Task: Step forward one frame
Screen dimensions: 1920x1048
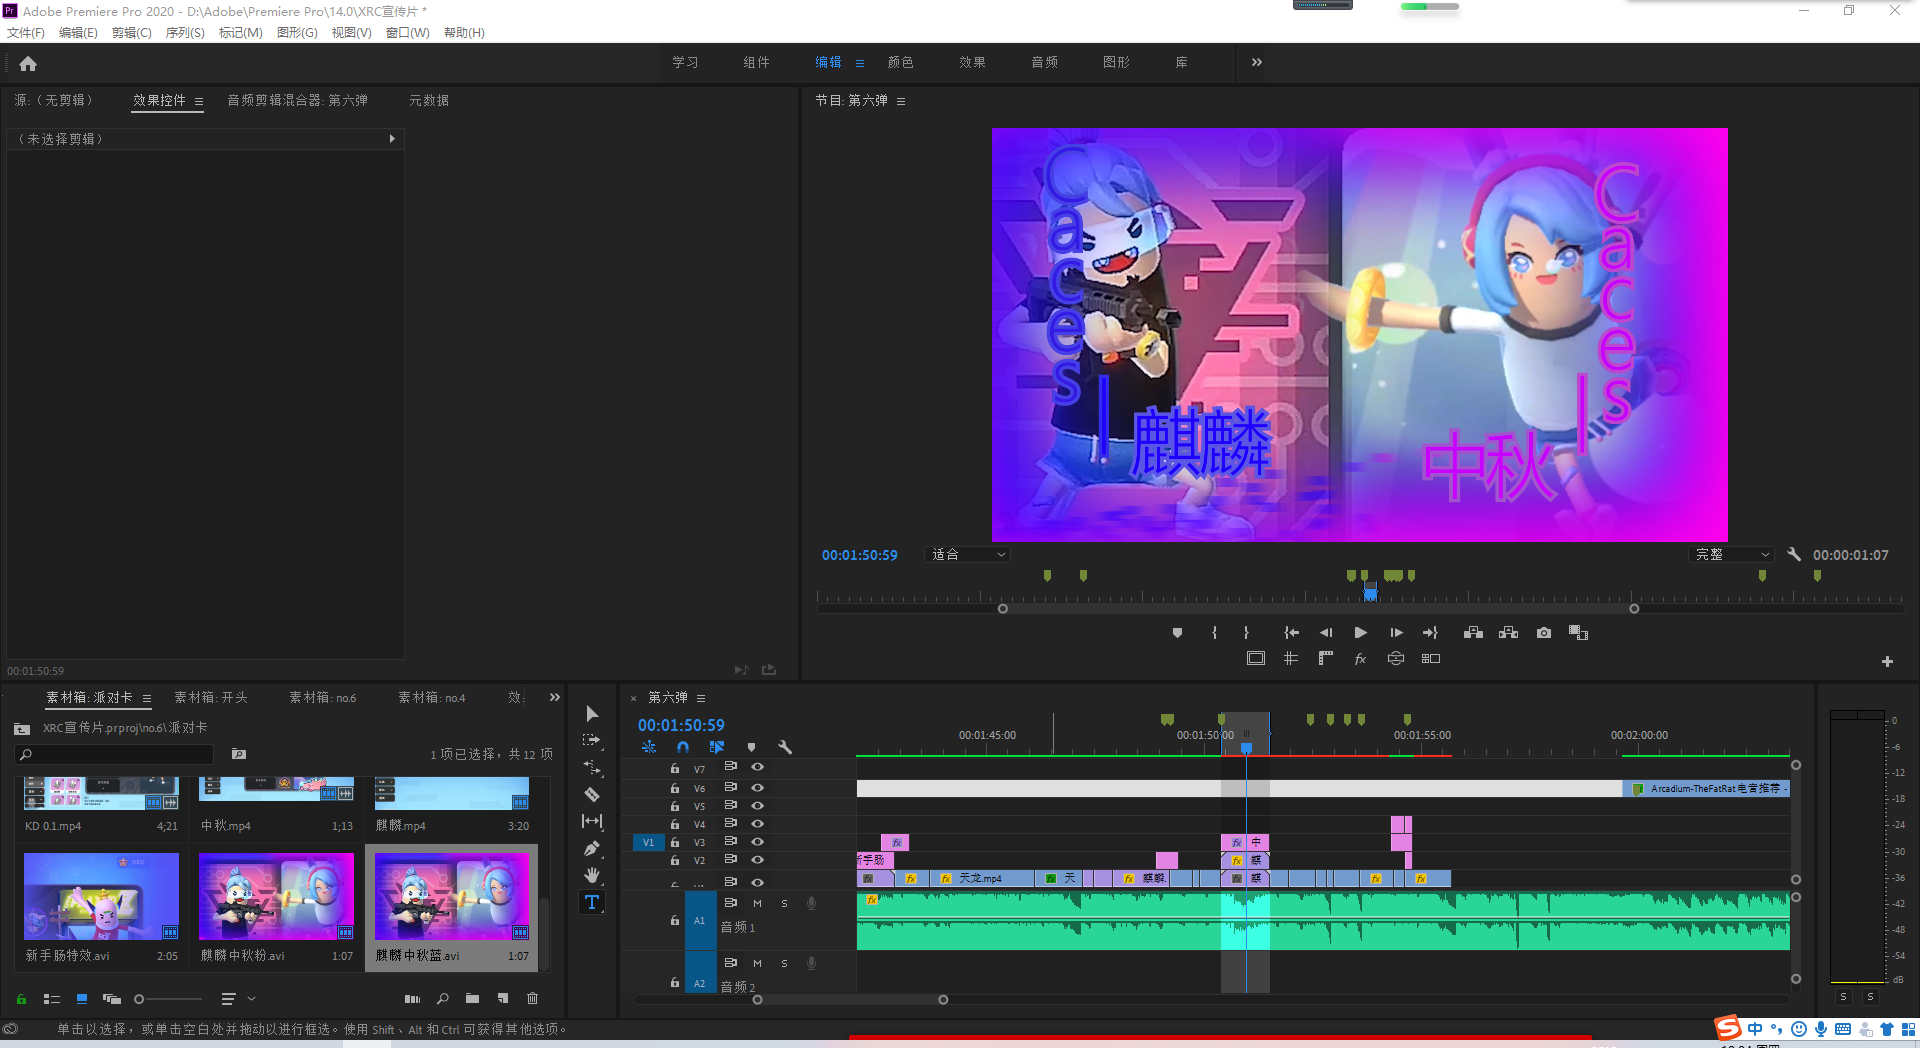Action: coord(1396,632)
